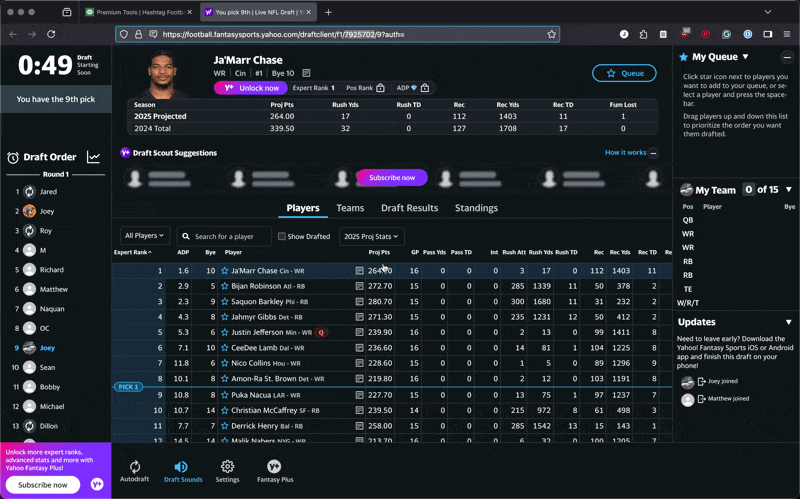
Task: Star Bijan Robinson to add to queue
Action: (224, 286)
